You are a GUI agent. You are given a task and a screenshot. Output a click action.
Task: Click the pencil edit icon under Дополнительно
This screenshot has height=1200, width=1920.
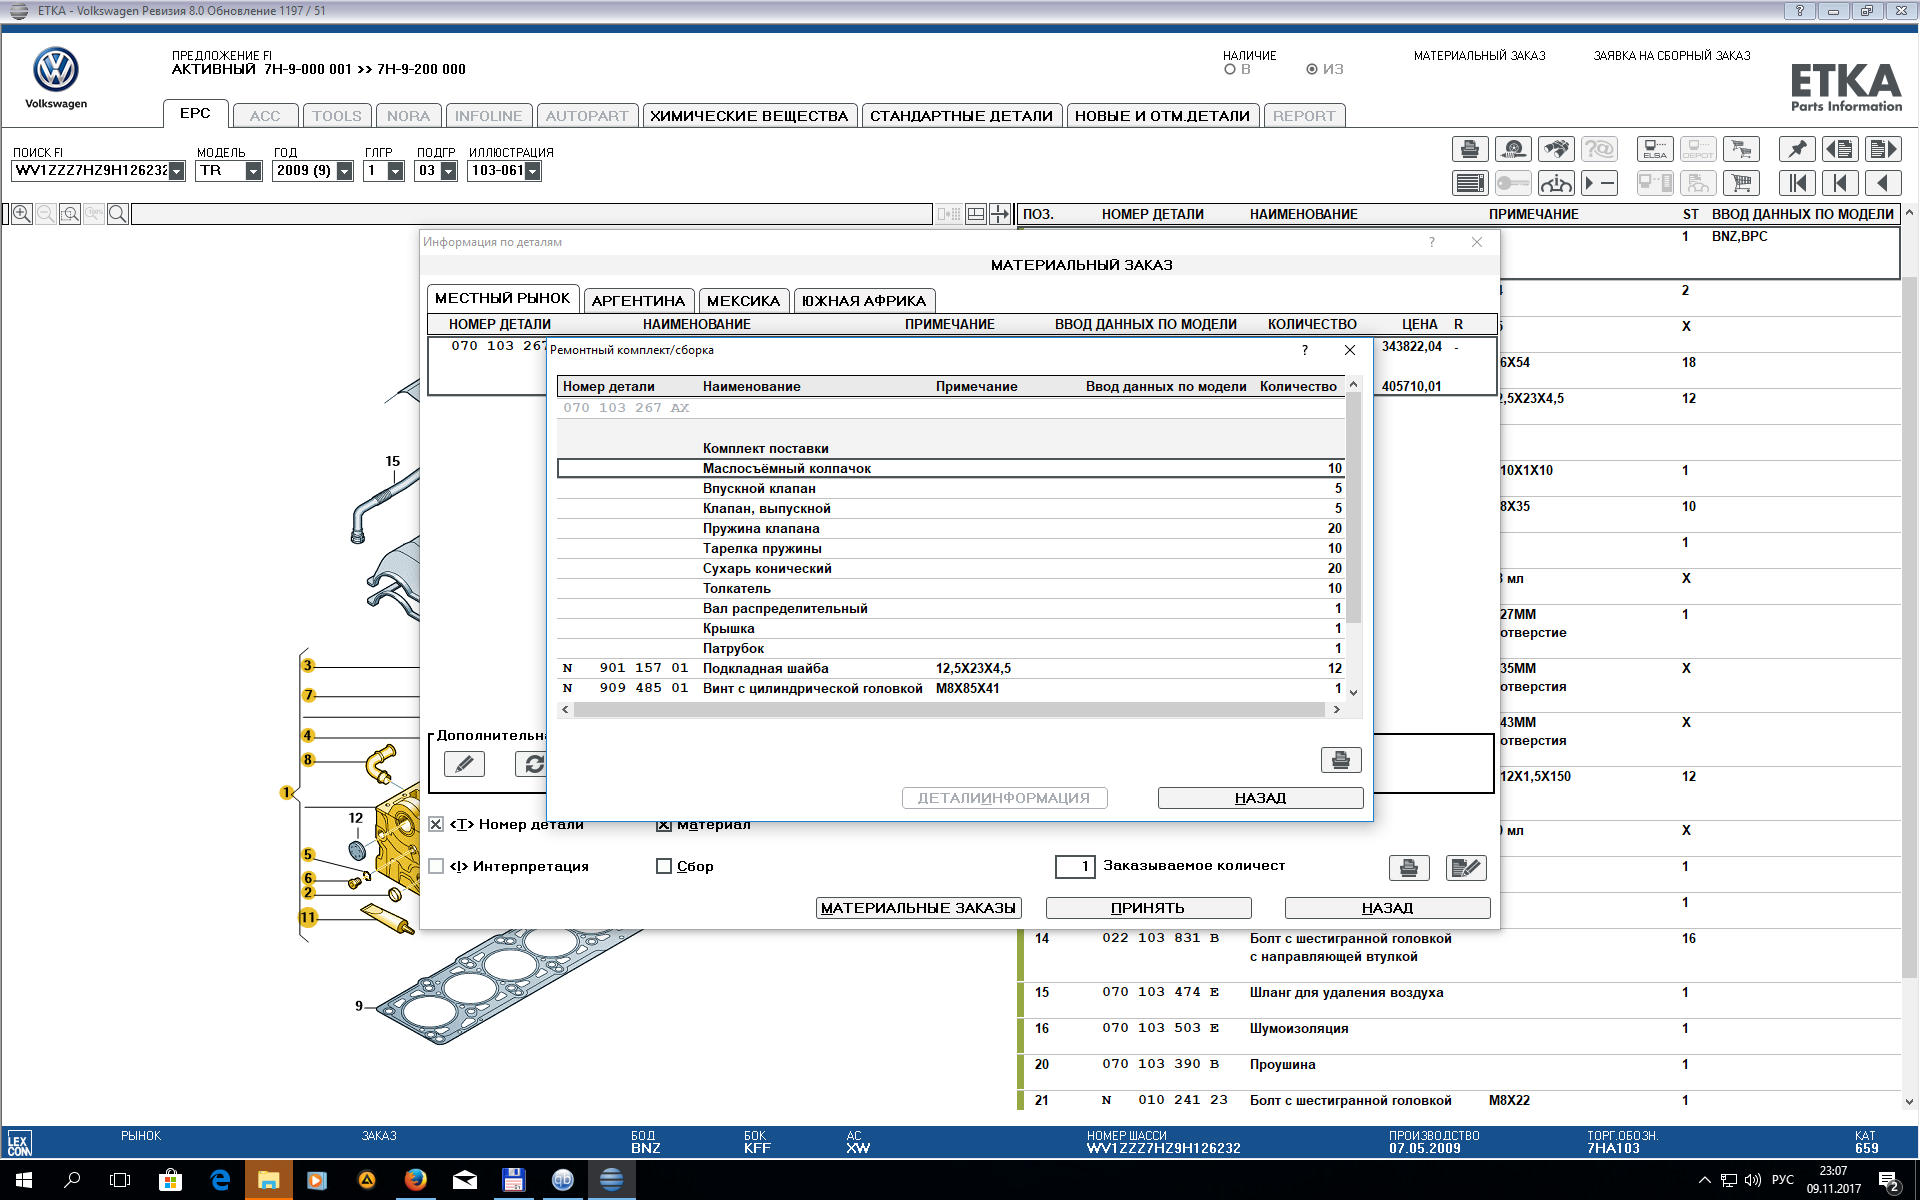464,764
